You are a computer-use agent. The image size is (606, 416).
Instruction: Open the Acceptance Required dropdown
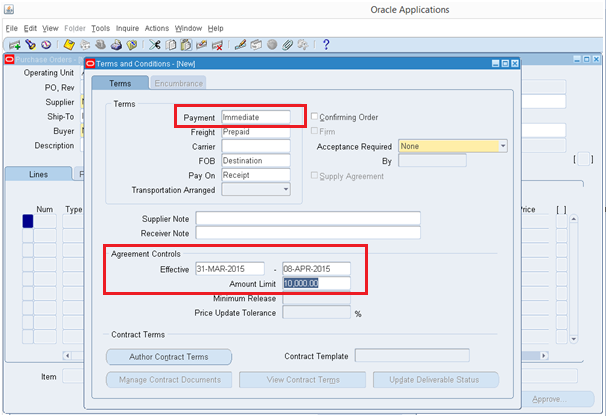point(502,146)
